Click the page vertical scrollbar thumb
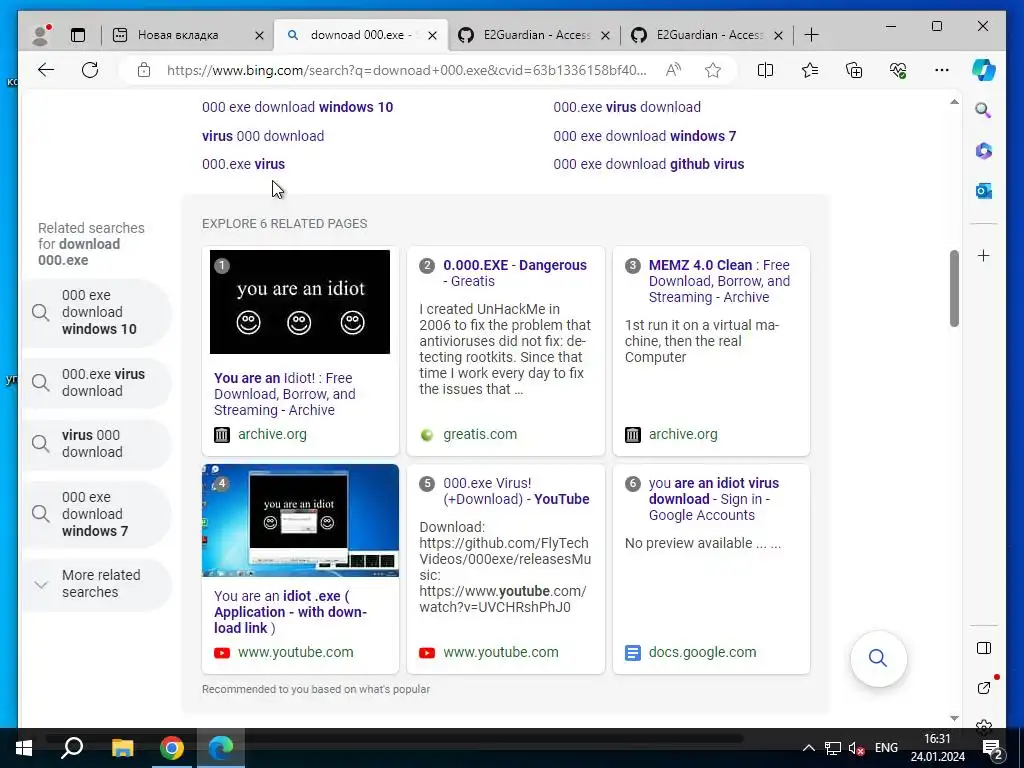 point(954,288)
